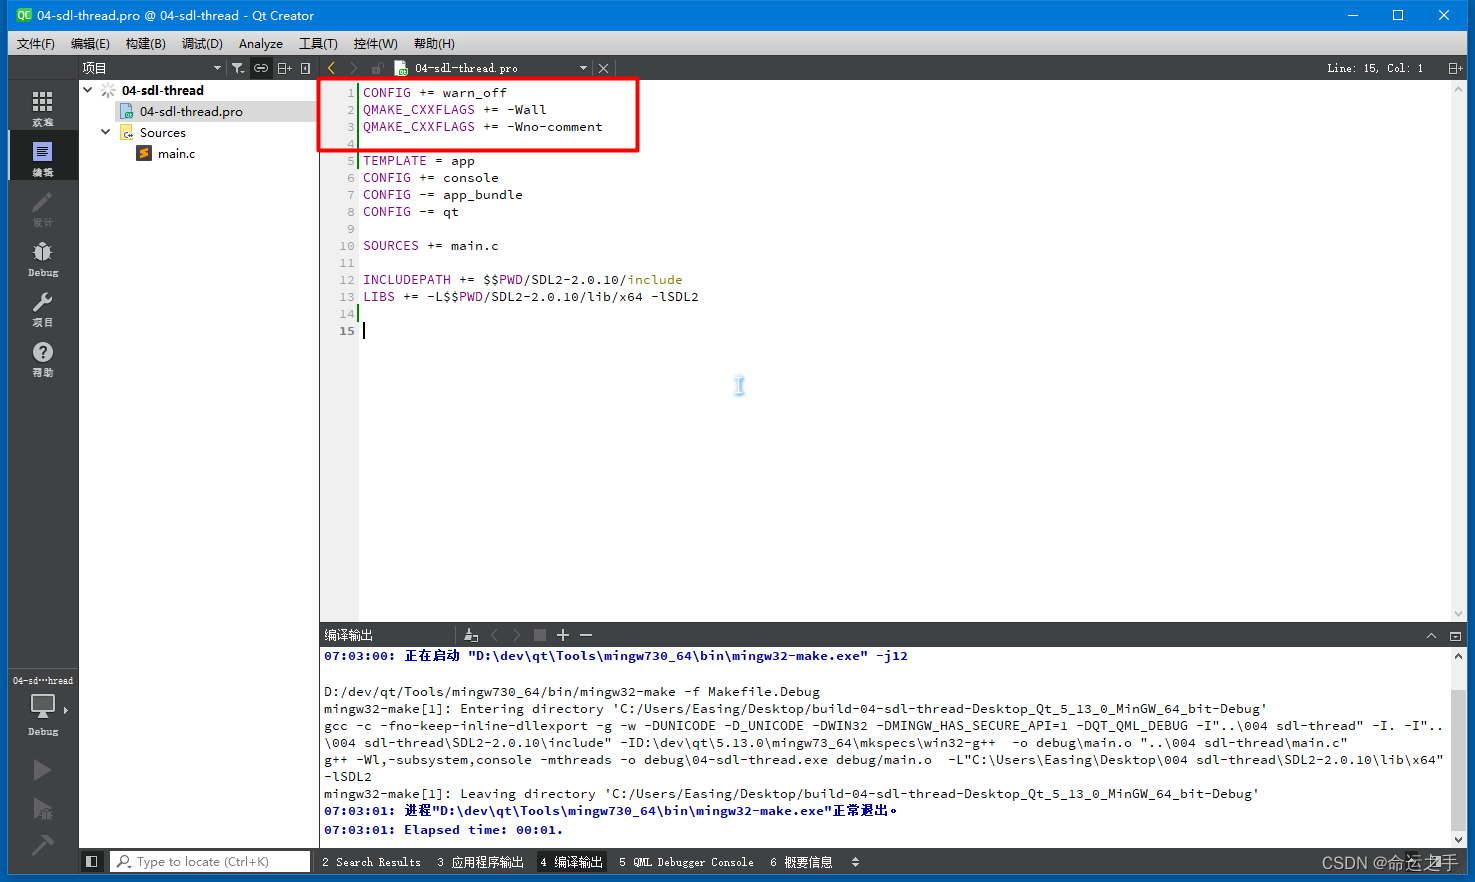Go to previous item in compile output
1475x882 pixels.
(x=494, y=635)
